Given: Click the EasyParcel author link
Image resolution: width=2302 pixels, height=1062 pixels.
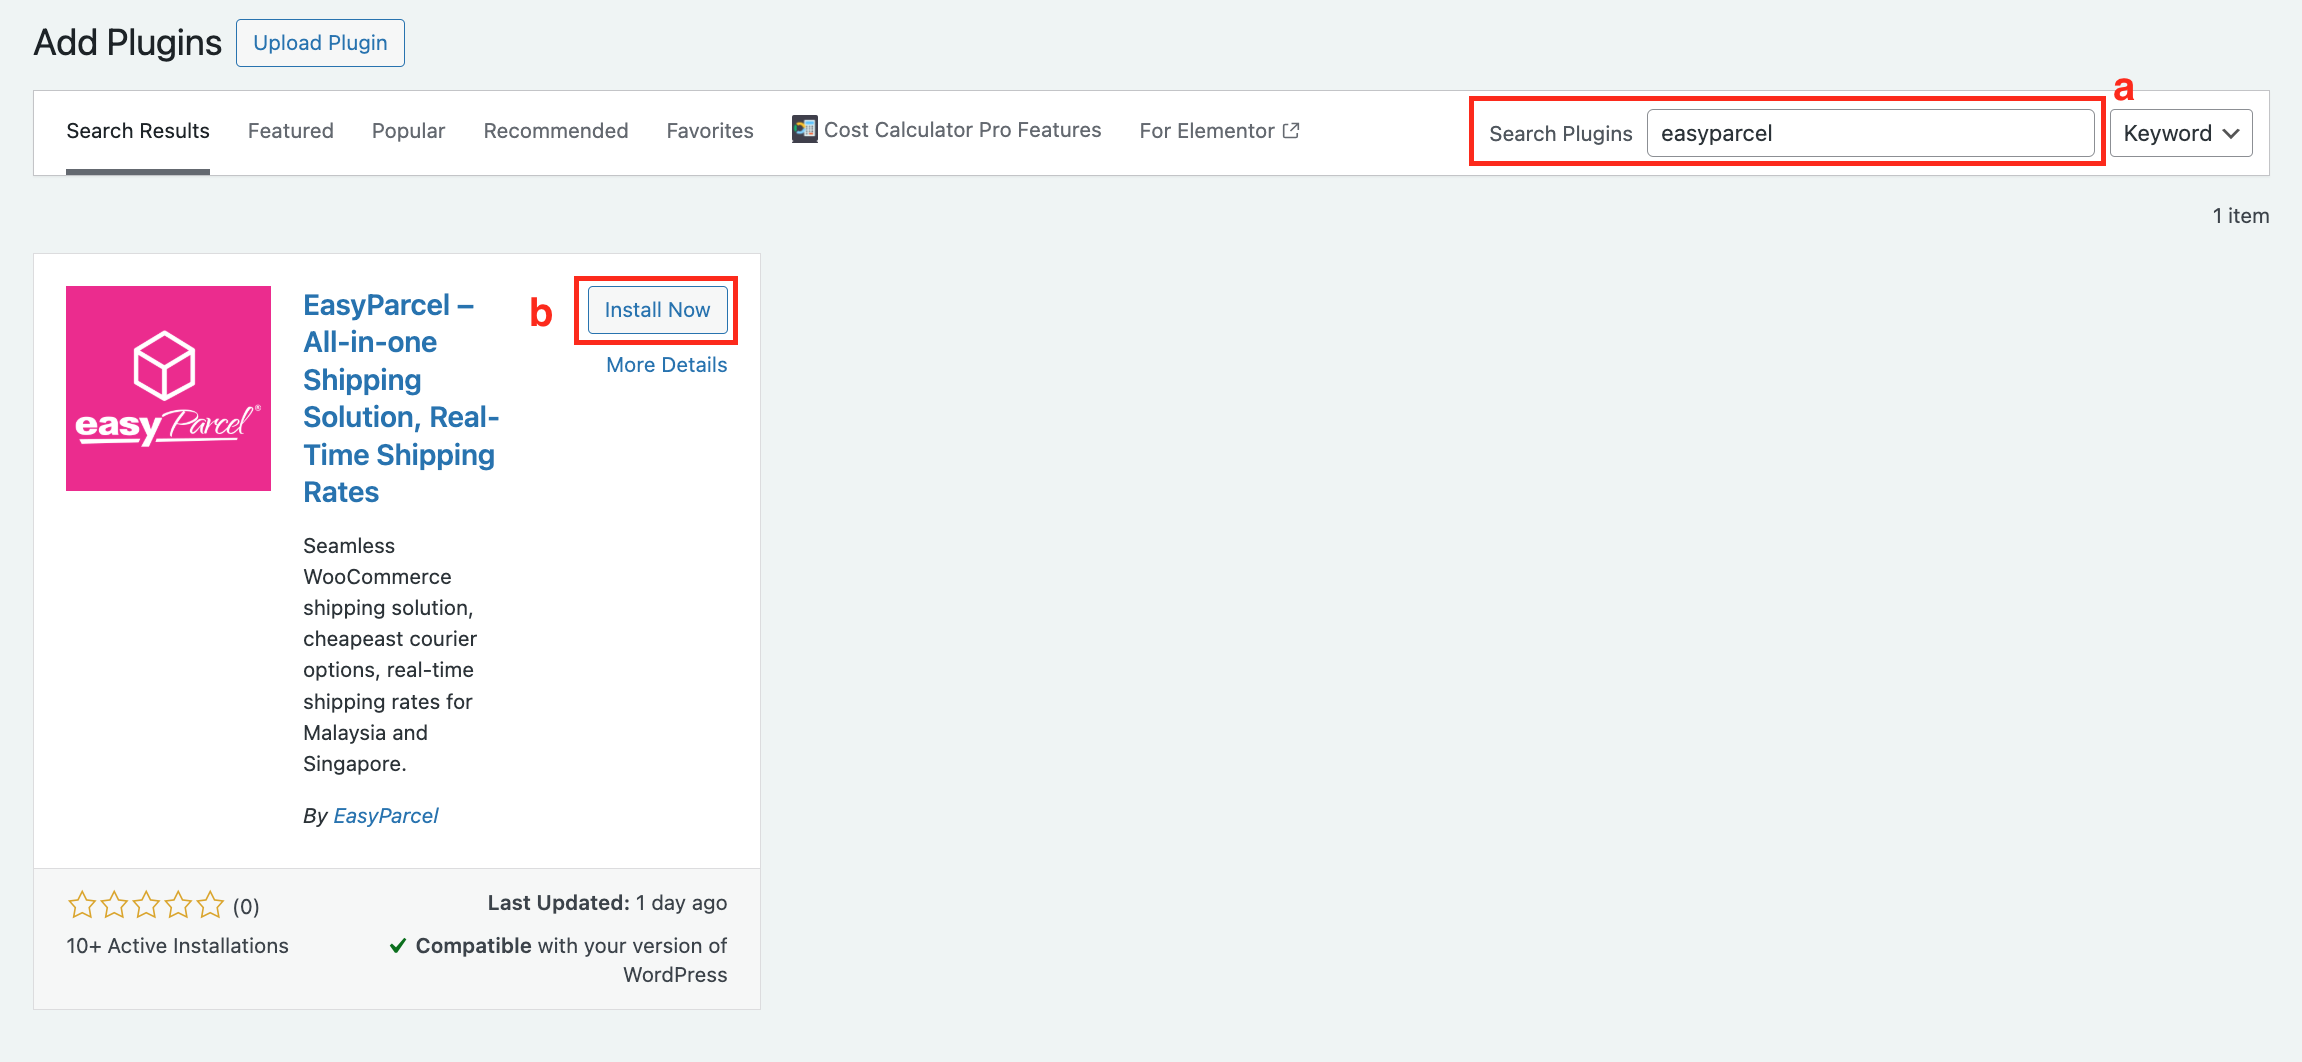Looking at the screenshot, I should [385, 816].
